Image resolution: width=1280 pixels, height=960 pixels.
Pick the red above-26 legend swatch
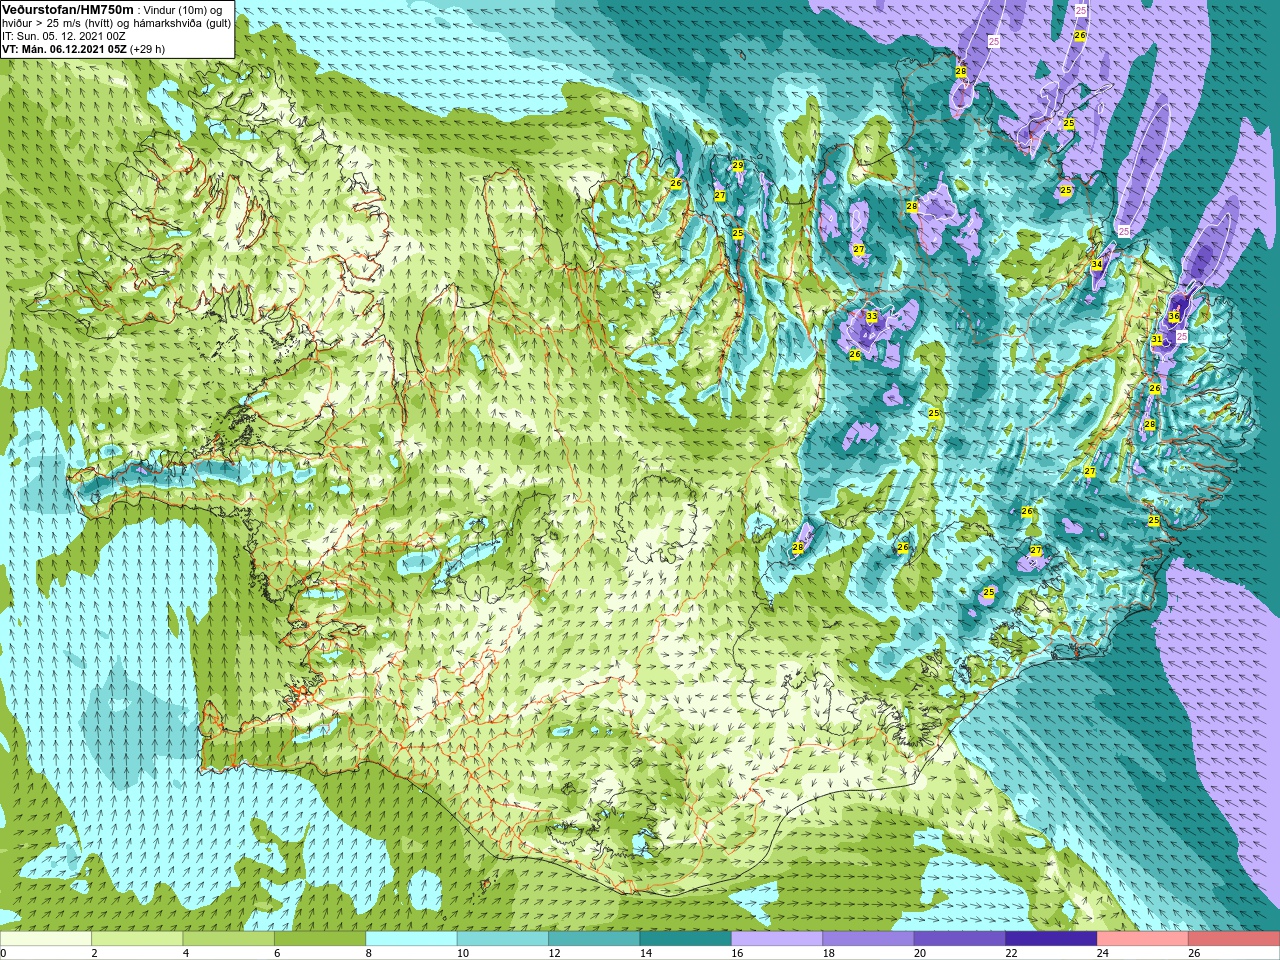click(1234, 939)
